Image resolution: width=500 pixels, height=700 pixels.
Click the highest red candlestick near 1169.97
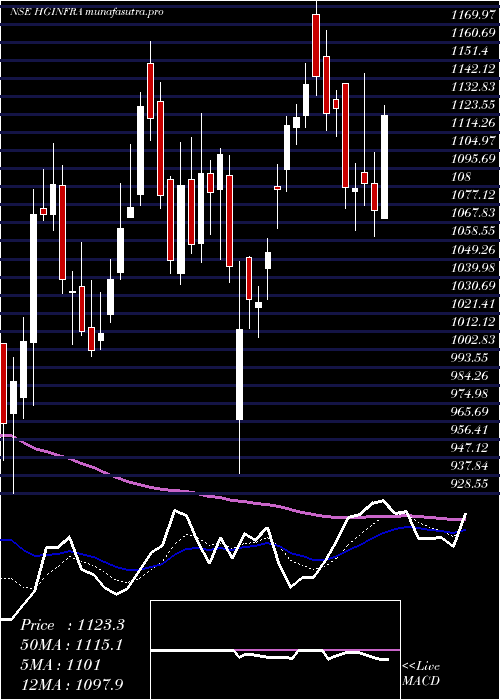pyautogui.click(x=316, y=46)
